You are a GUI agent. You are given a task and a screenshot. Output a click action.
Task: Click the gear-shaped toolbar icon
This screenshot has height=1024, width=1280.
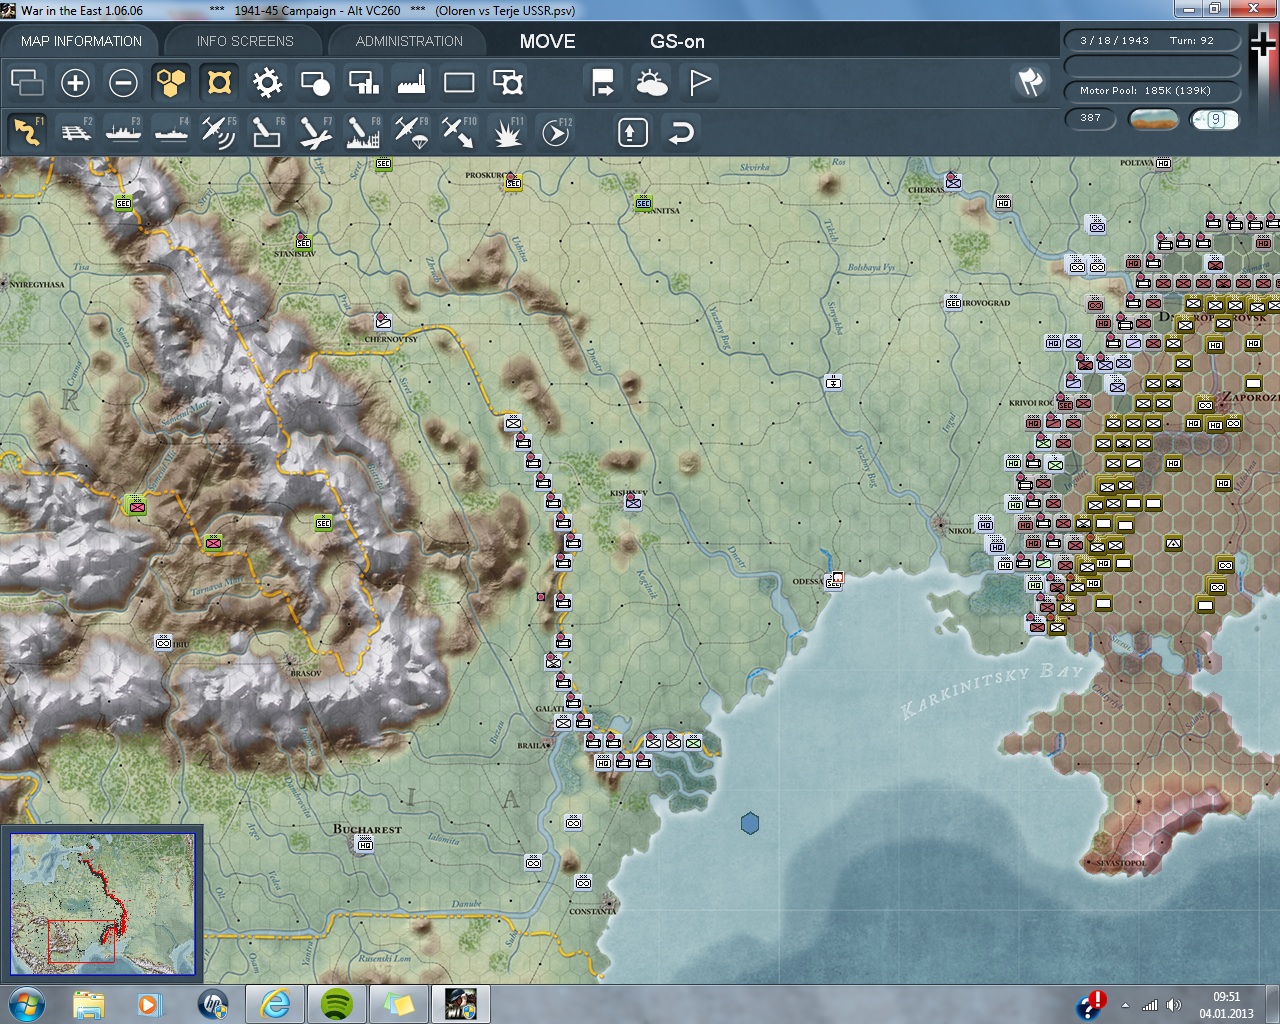coord(267,82)
